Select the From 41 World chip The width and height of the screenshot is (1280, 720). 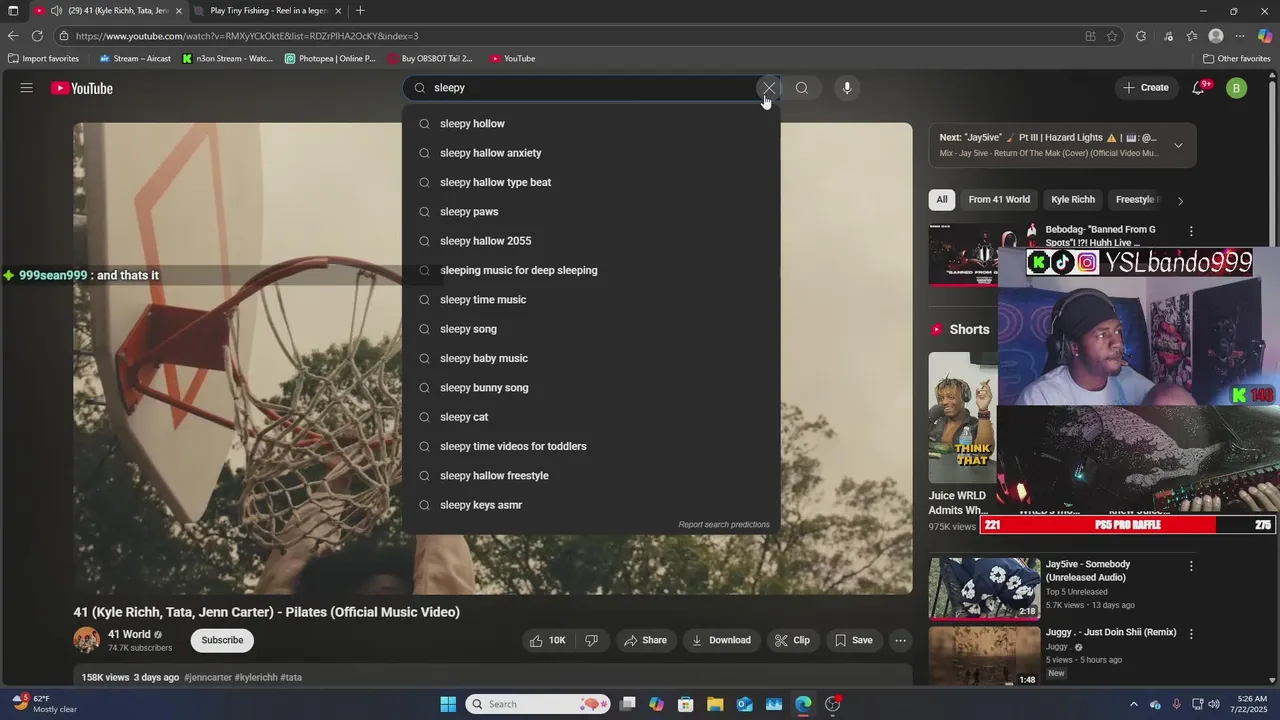pyautogui.click(x=999, y=199)
